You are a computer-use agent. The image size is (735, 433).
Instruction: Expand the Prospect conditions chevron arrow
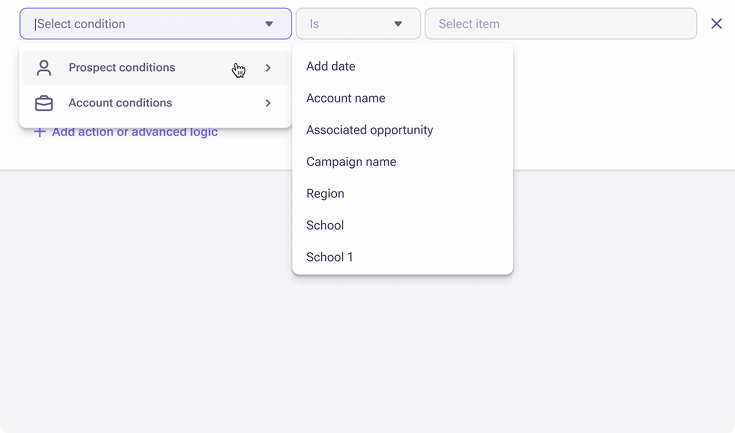click(x=268, y=68)
